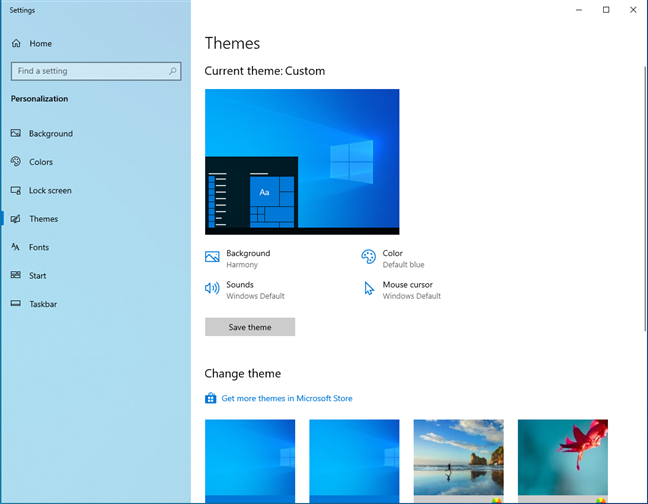Select the first blue Windows theme thumbnail

[250, 461]
